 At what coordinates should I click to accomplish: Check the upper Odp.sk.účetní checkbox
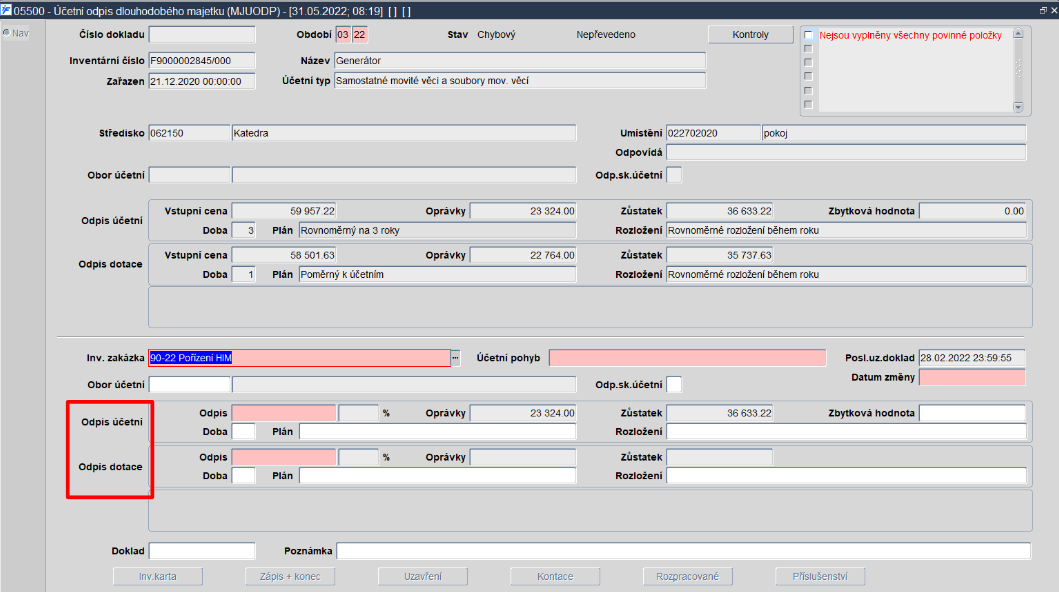click(x=674, y=175)
